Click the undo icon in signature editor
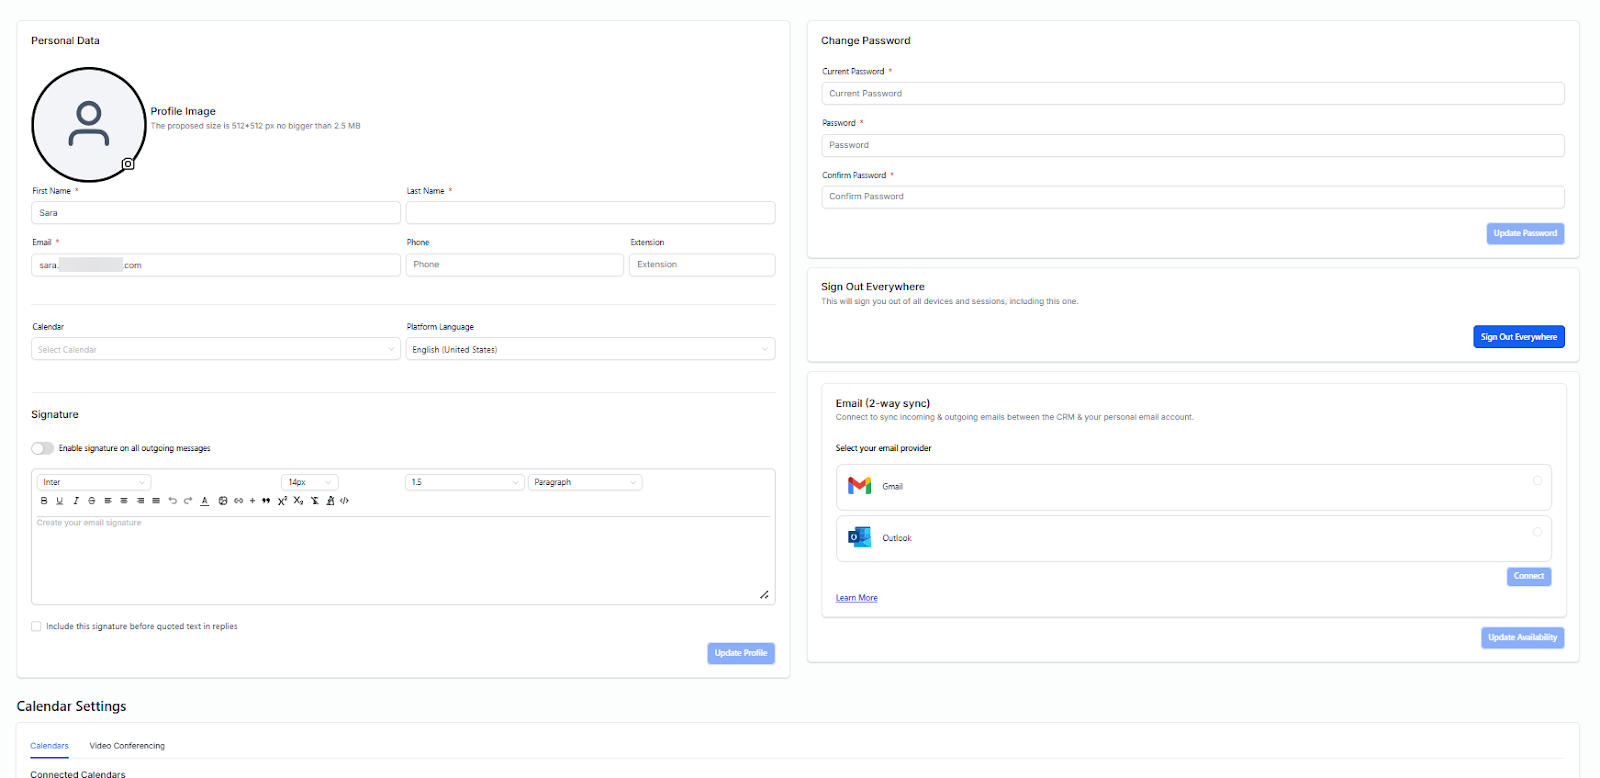 [172, 501]
